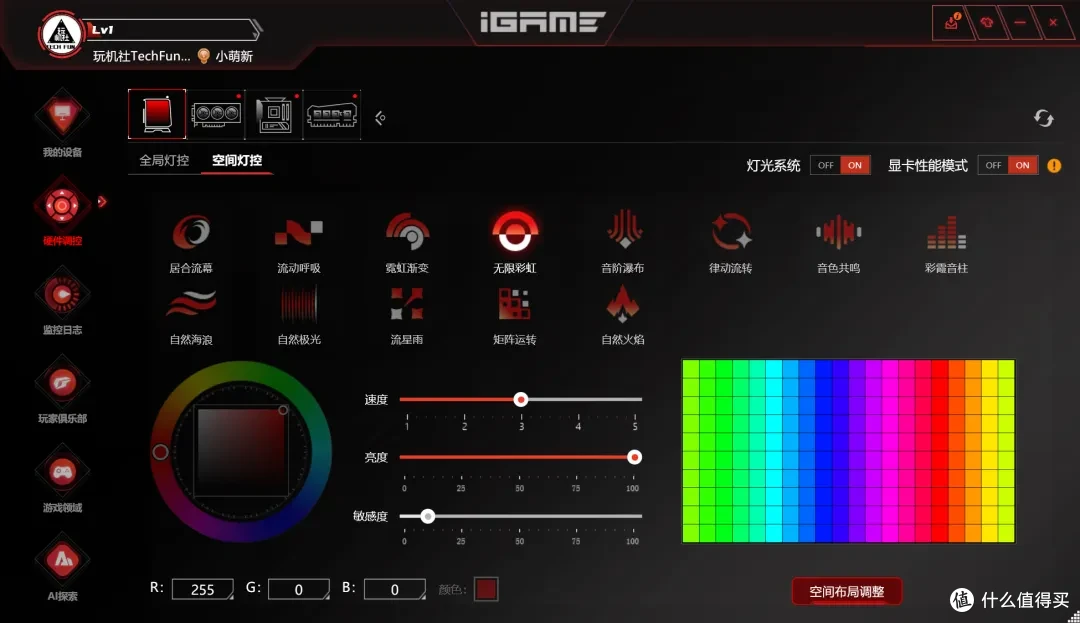
Task: Click the Lv1 level progress bar
Action: pyautogui.click(x=172, y=30)
